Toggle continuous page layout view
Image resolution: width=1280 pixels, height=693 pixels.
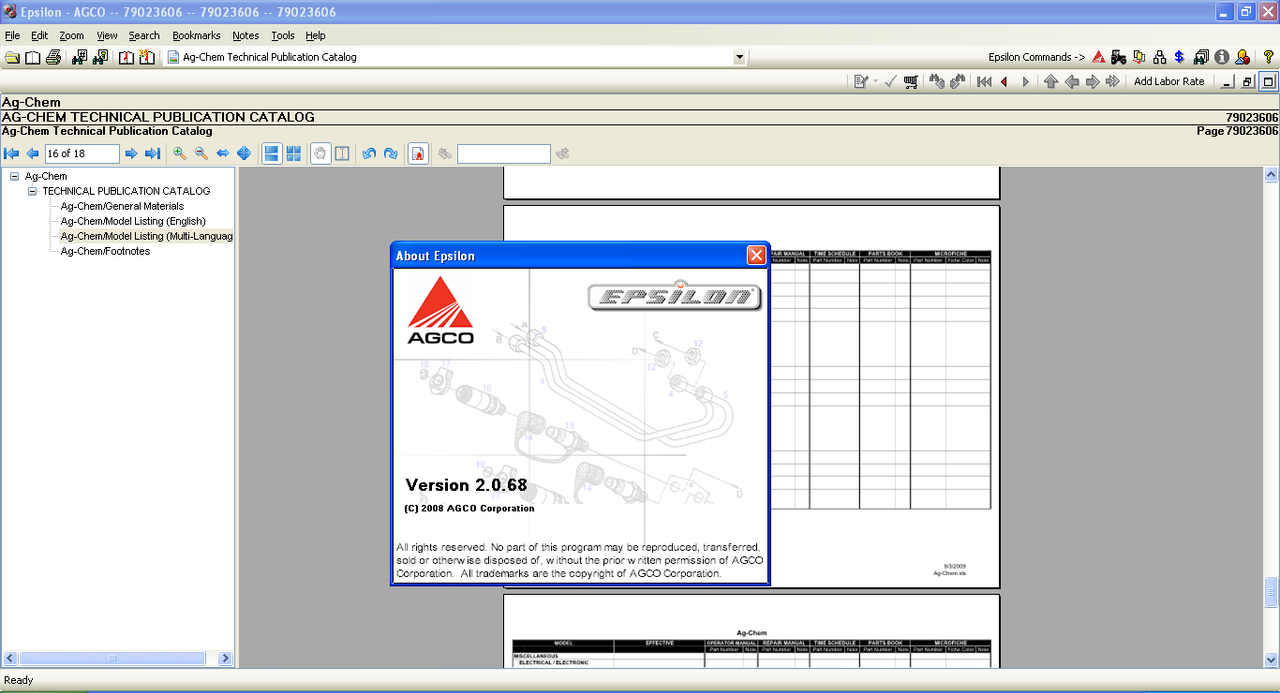click(x=271, y=153)
